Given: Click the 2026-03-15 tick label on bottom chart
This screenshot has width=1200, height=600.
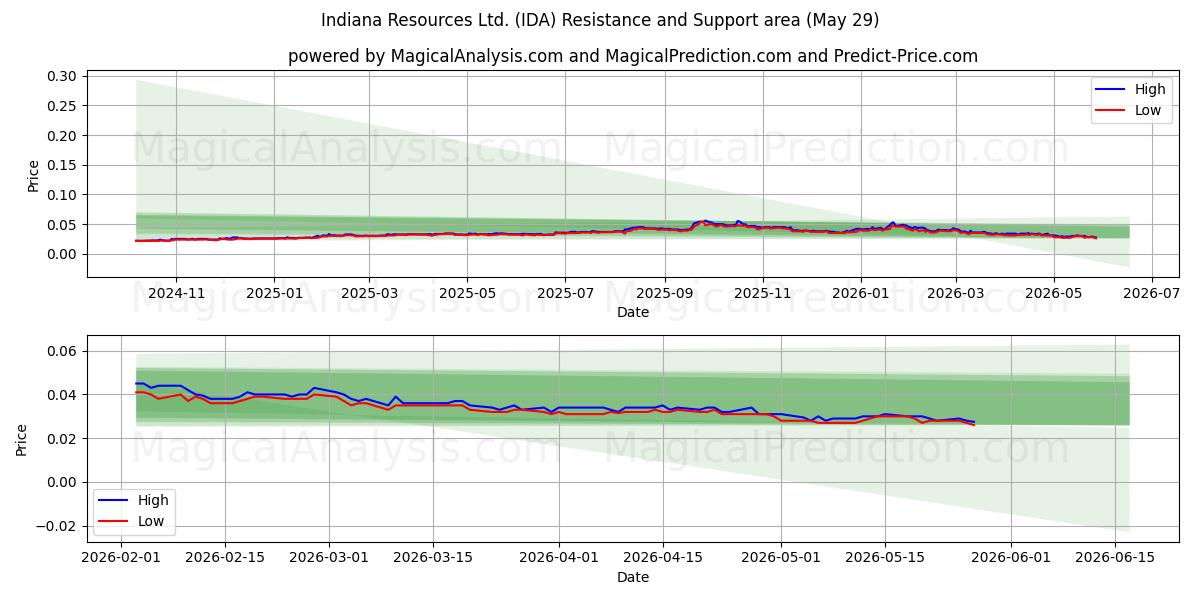Looking at the screenshot, I should [x=433, y=559].
